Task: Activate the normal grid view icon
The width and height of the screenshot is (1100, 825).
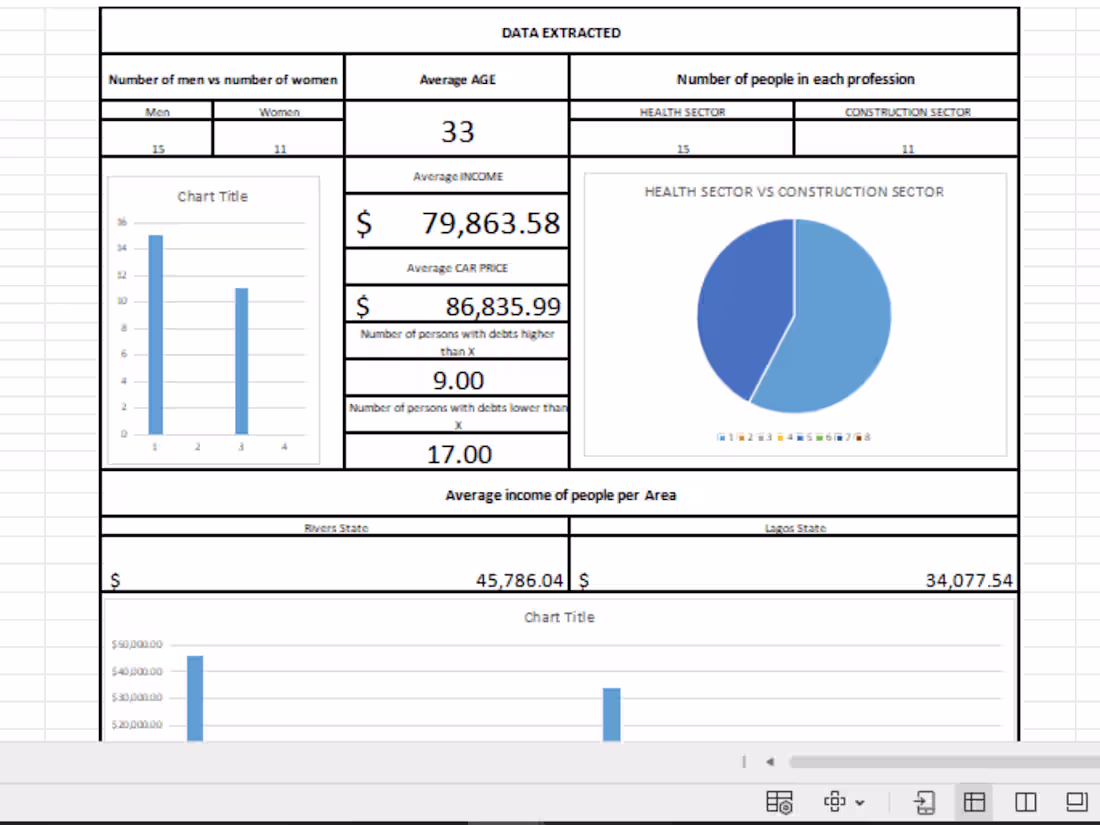Action: pos(974,801)
